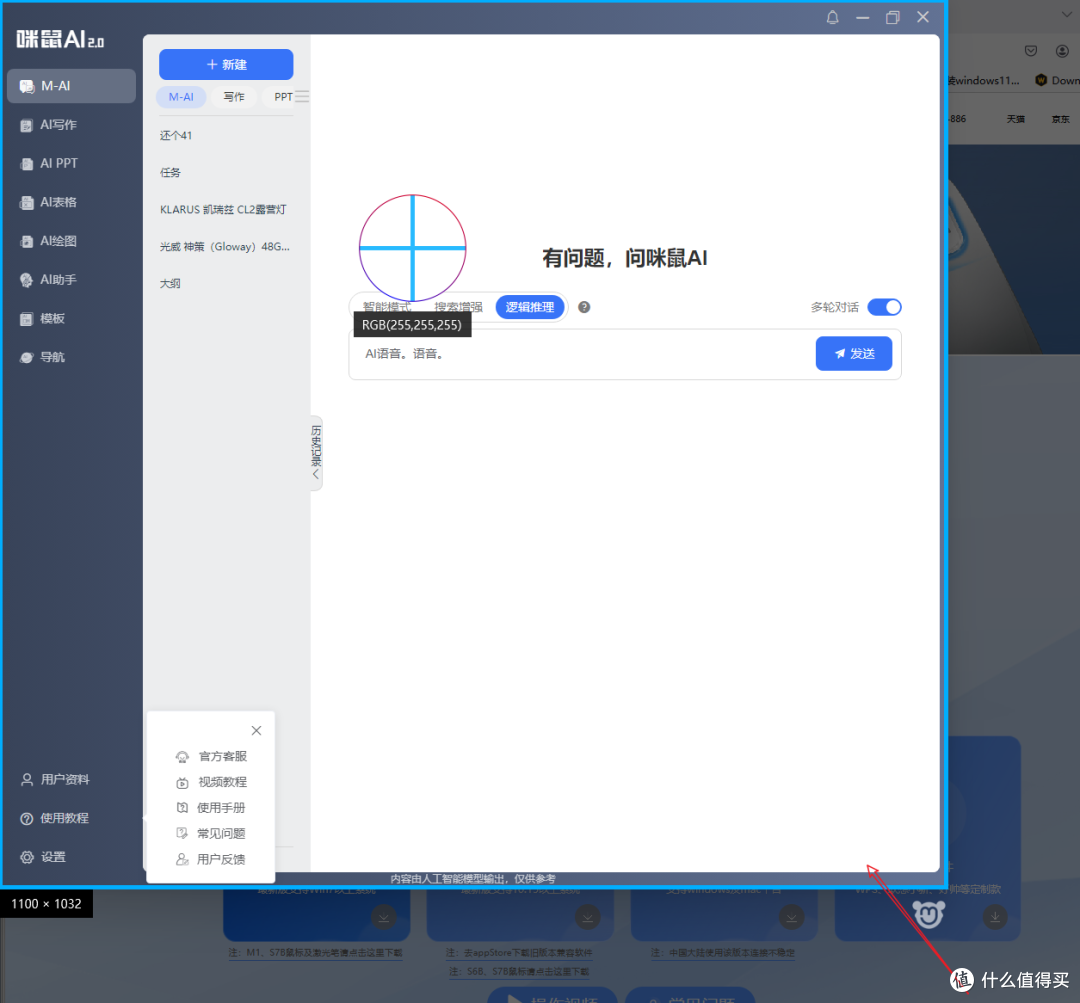The image size is (1080, 1003).
Task: Open history chat 光威 神策 (Gloway) 48G
Action: (226, 247)
